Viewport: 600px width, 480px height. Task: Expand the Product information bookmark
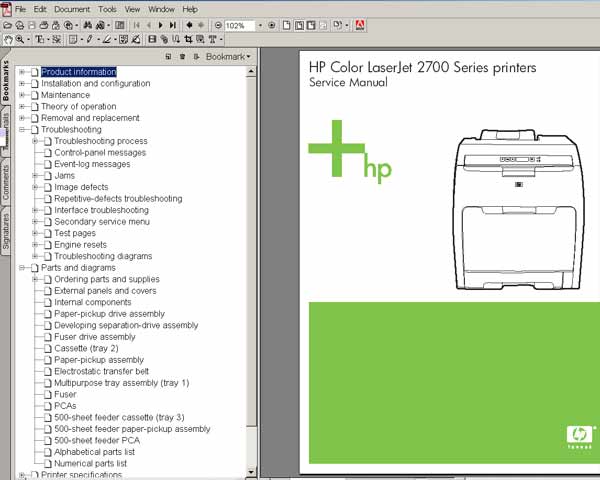(22, 72)
